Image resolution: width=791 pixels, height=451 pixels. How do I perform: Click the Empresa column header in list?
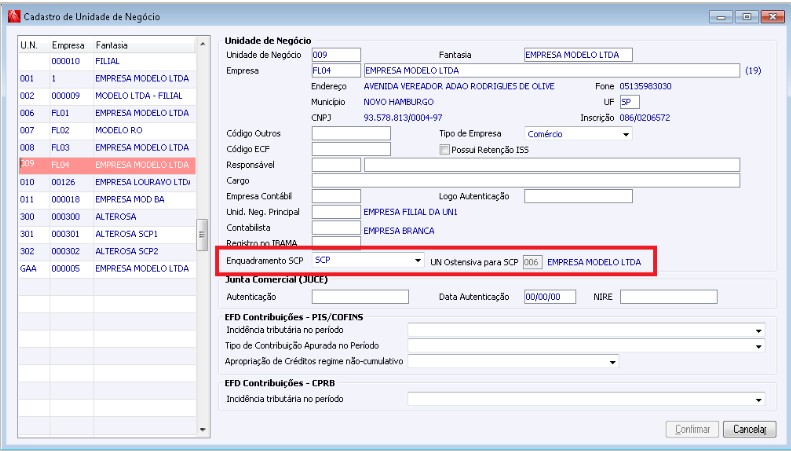[71, 45]
